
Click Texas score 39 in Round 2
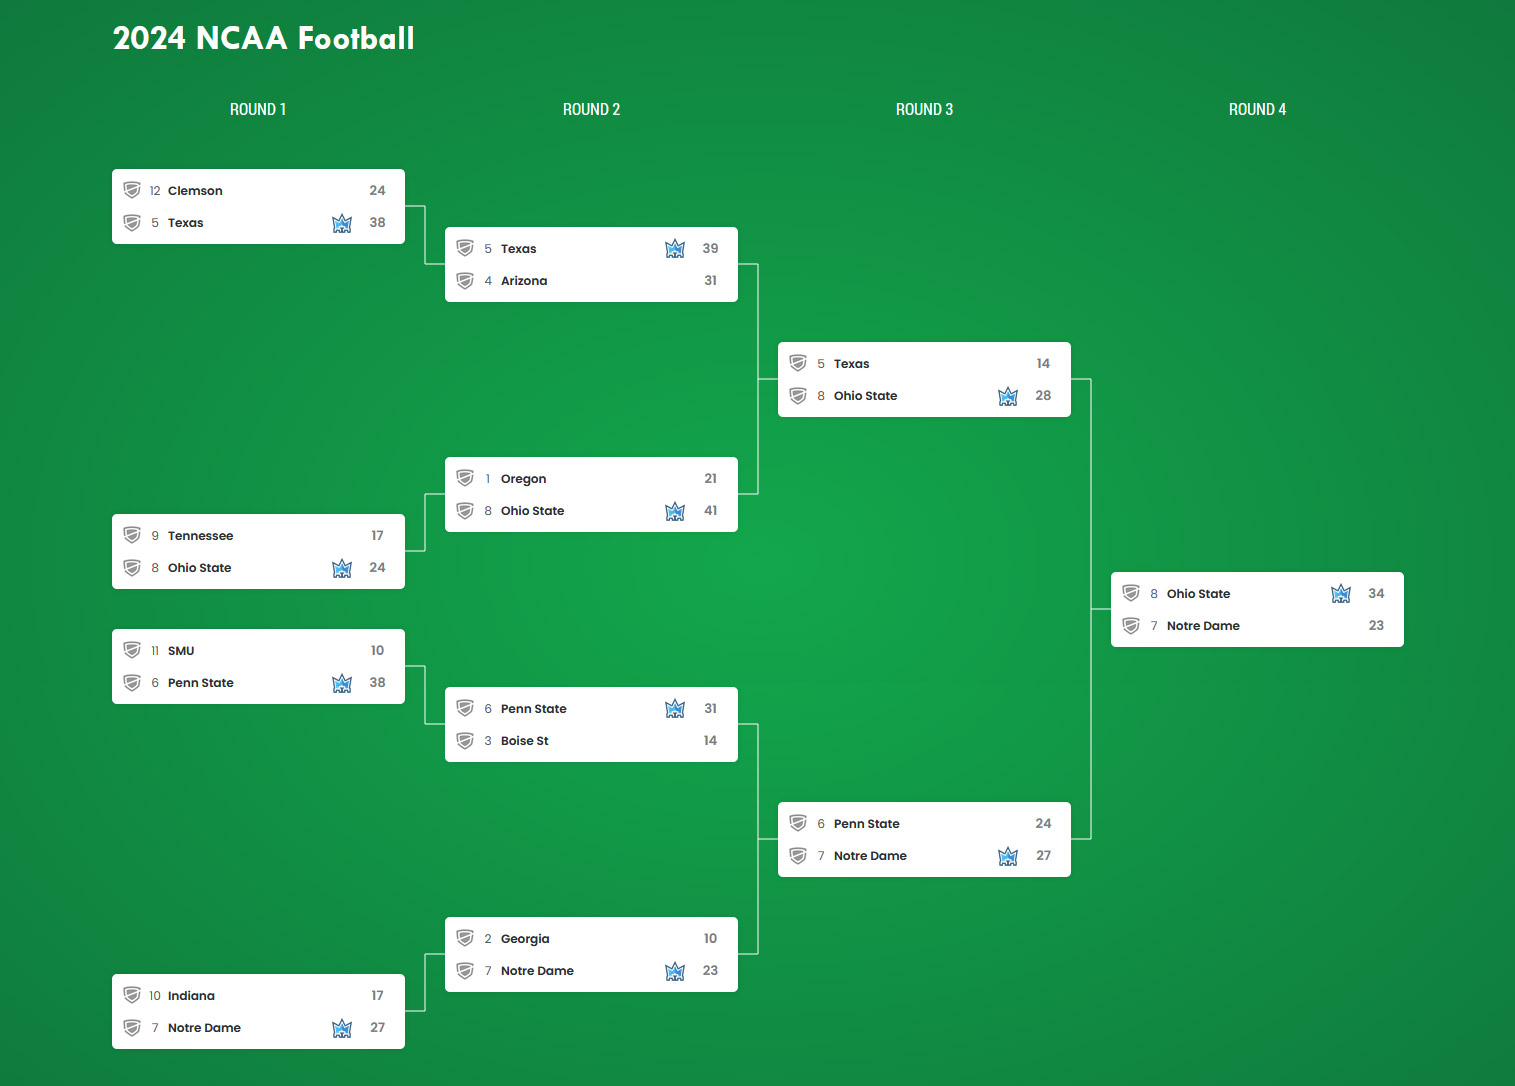coord(710,248)
